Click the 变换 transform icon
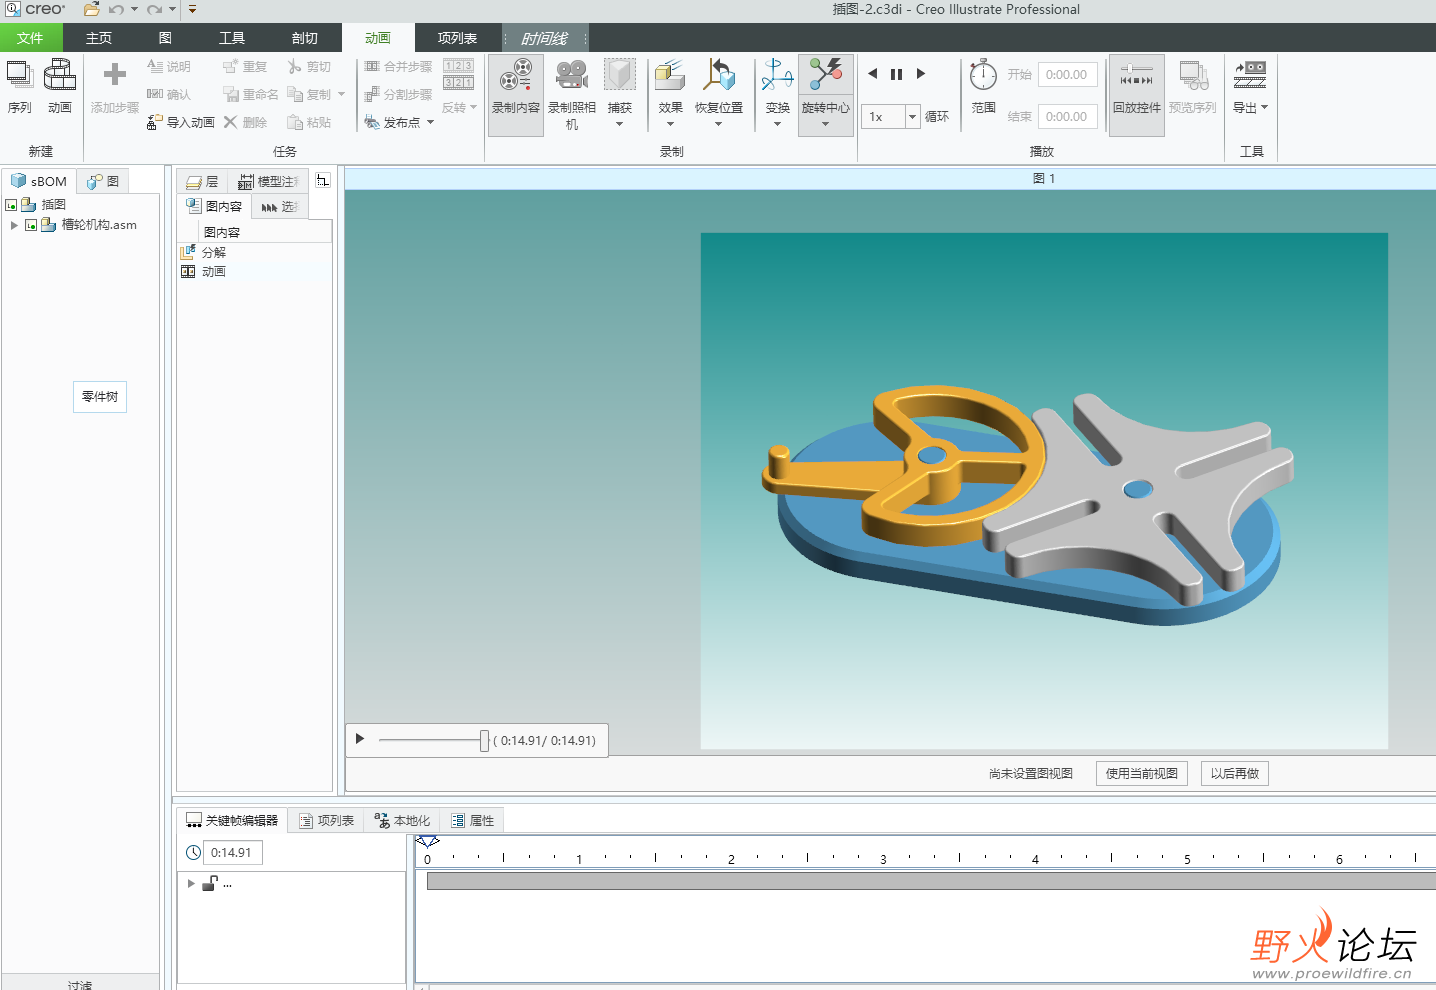Image resolution: width=1436 pixels, height=990 pixels. [777, 75]
